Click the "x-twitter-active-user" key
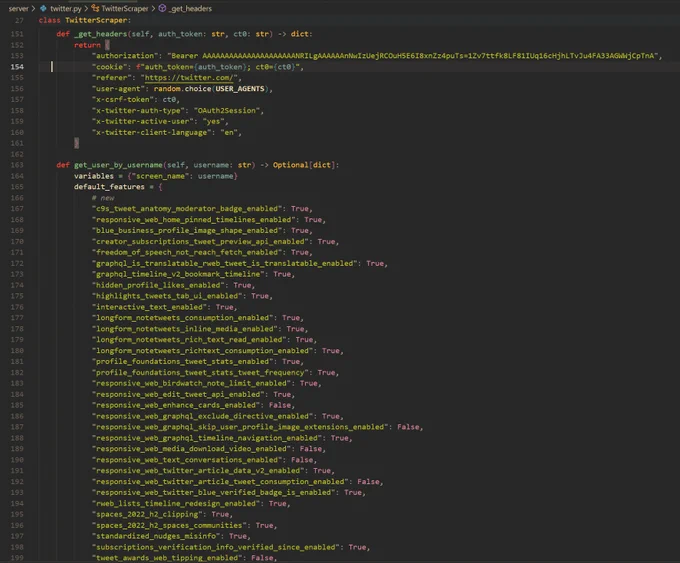Viewport: 680px width, 563px height. (143, 121)
